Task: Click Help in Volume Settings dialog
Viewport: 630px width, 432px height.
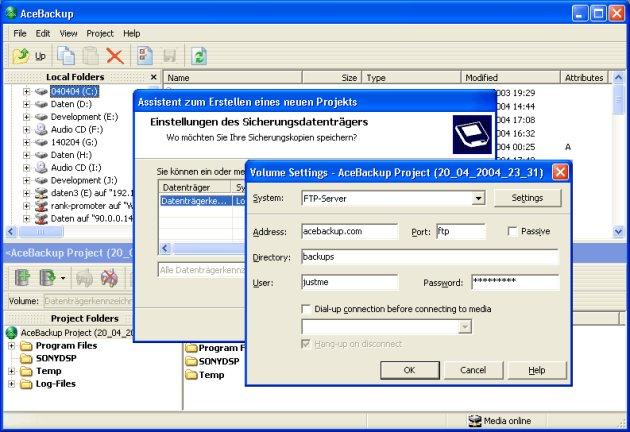Action: point(537,370)
